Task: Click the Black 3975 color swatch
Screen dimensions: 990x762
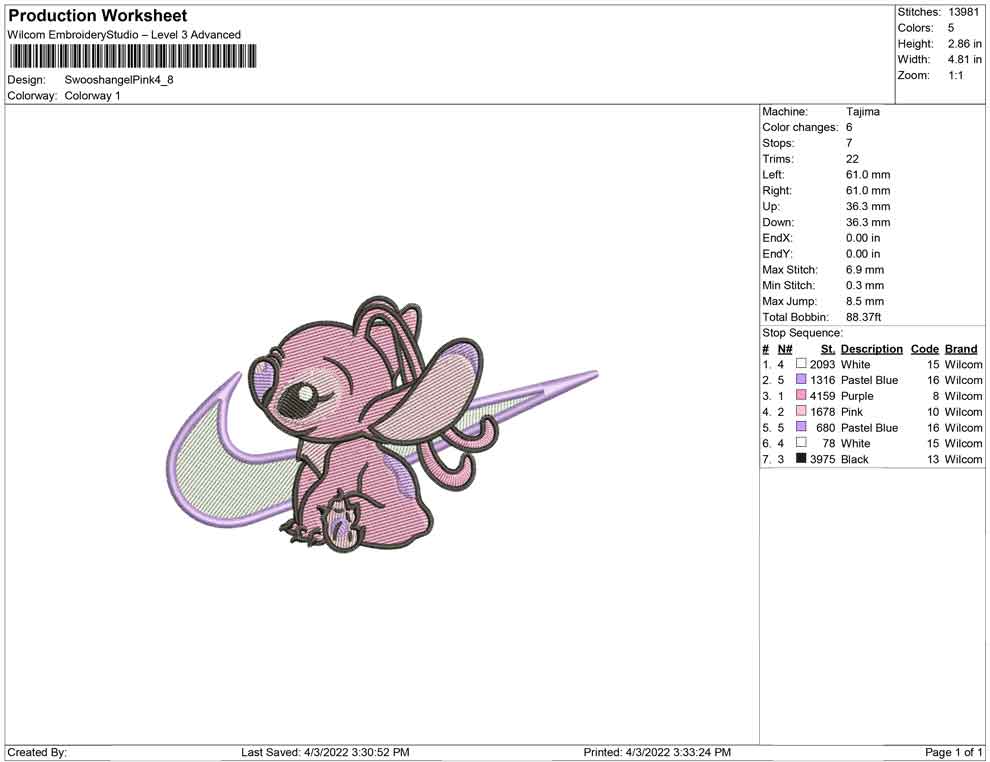Action: 801,458
